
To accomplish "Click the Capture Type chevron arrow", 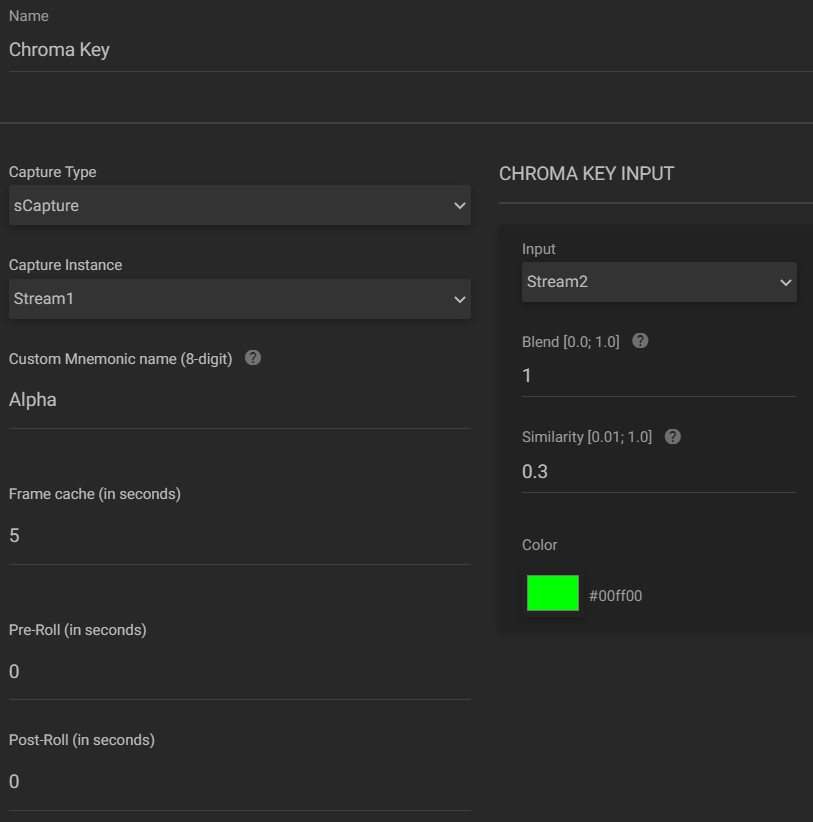I will pyautogui.click(x=460, y=206).
